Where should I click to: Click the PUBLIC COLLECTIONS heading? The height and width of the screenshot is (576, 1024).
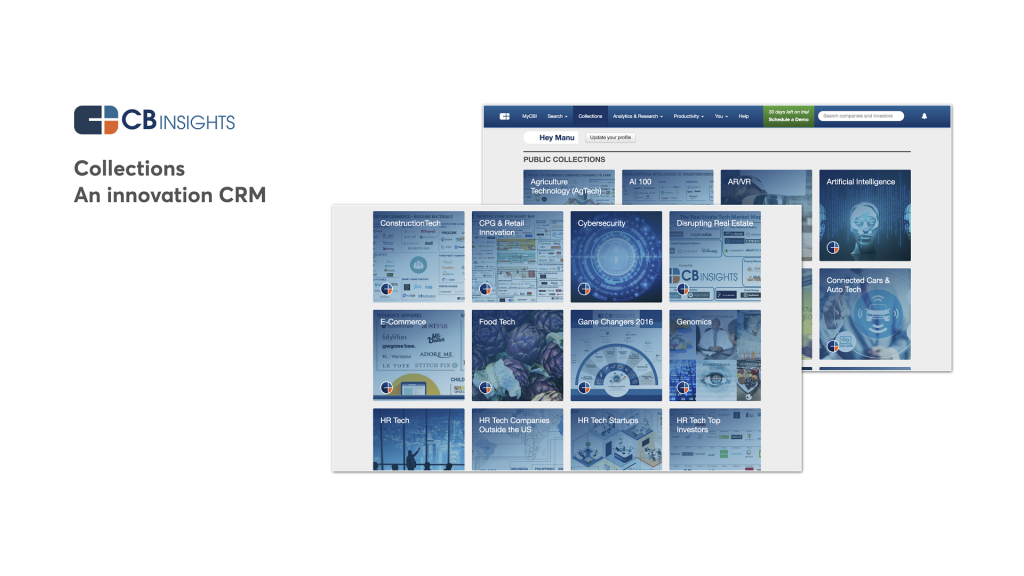[x=564, y=159]
